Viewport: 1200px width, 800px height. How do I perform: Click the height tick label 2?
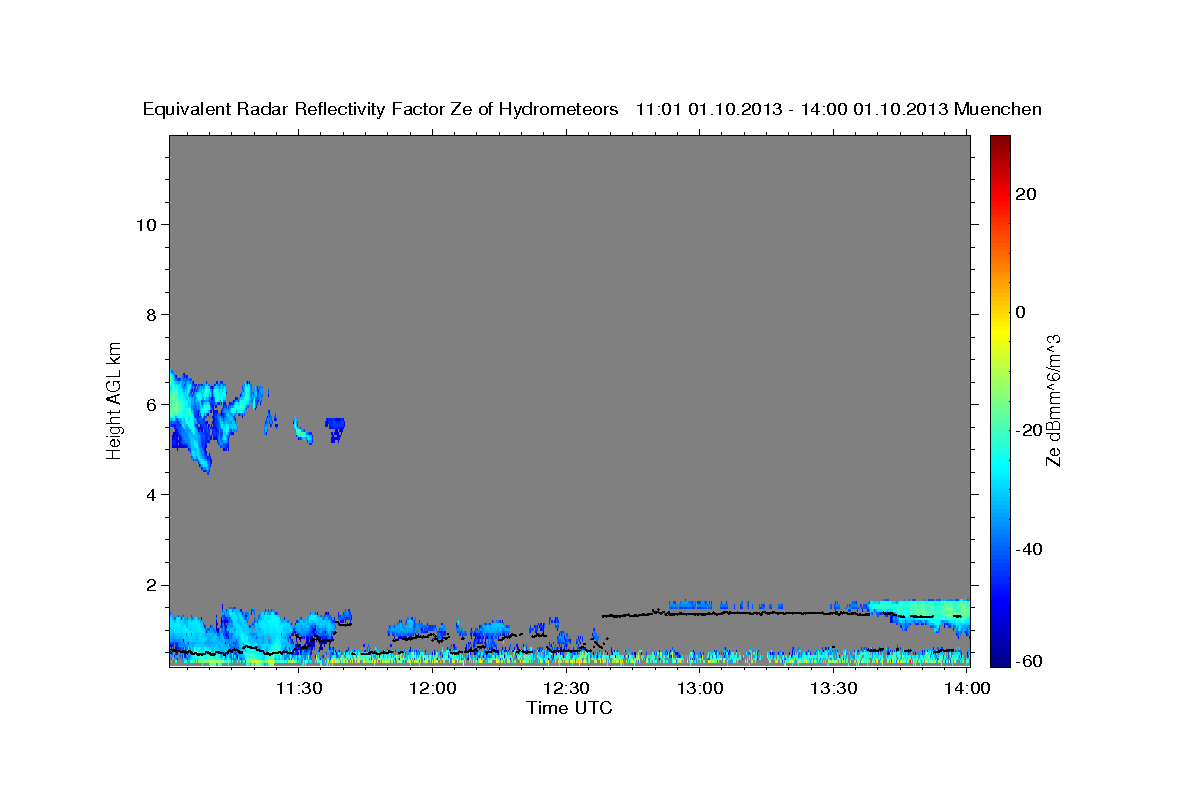pyautogui.click(x=152, y=584)
